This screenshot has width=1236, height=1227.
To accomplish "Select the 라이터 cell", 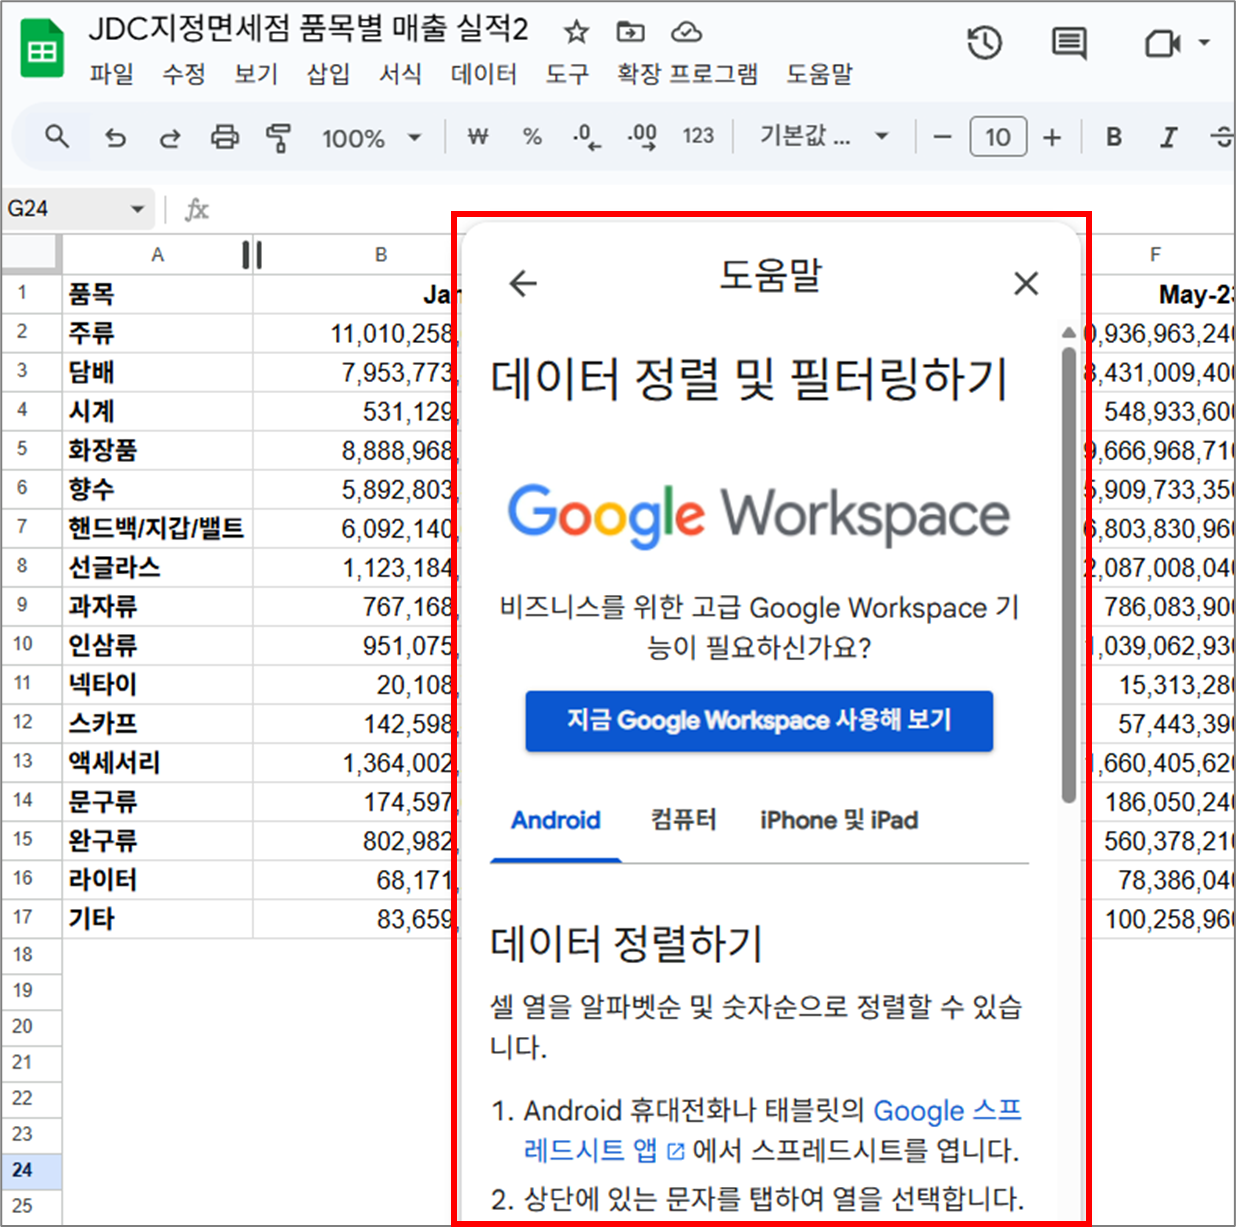I will click(x=157, y=879).
